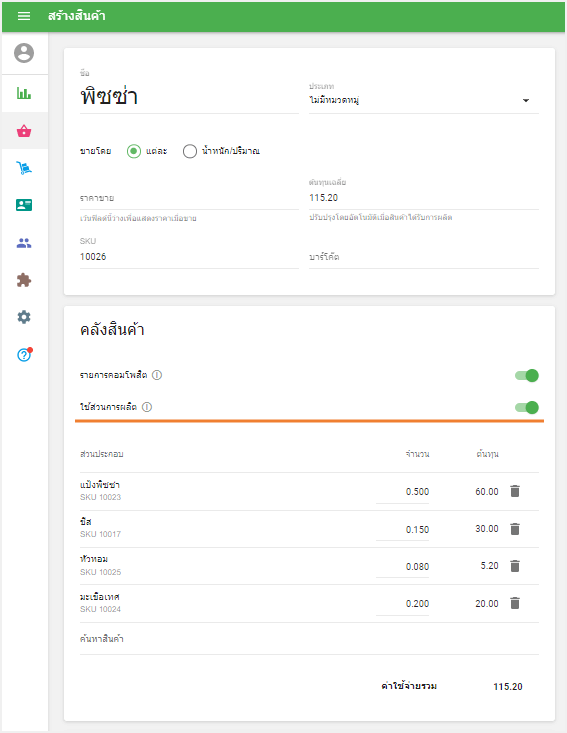This screenshot has height=733, width=567.
Task: Open help question mark icon
Action: (x=24, y=355)
